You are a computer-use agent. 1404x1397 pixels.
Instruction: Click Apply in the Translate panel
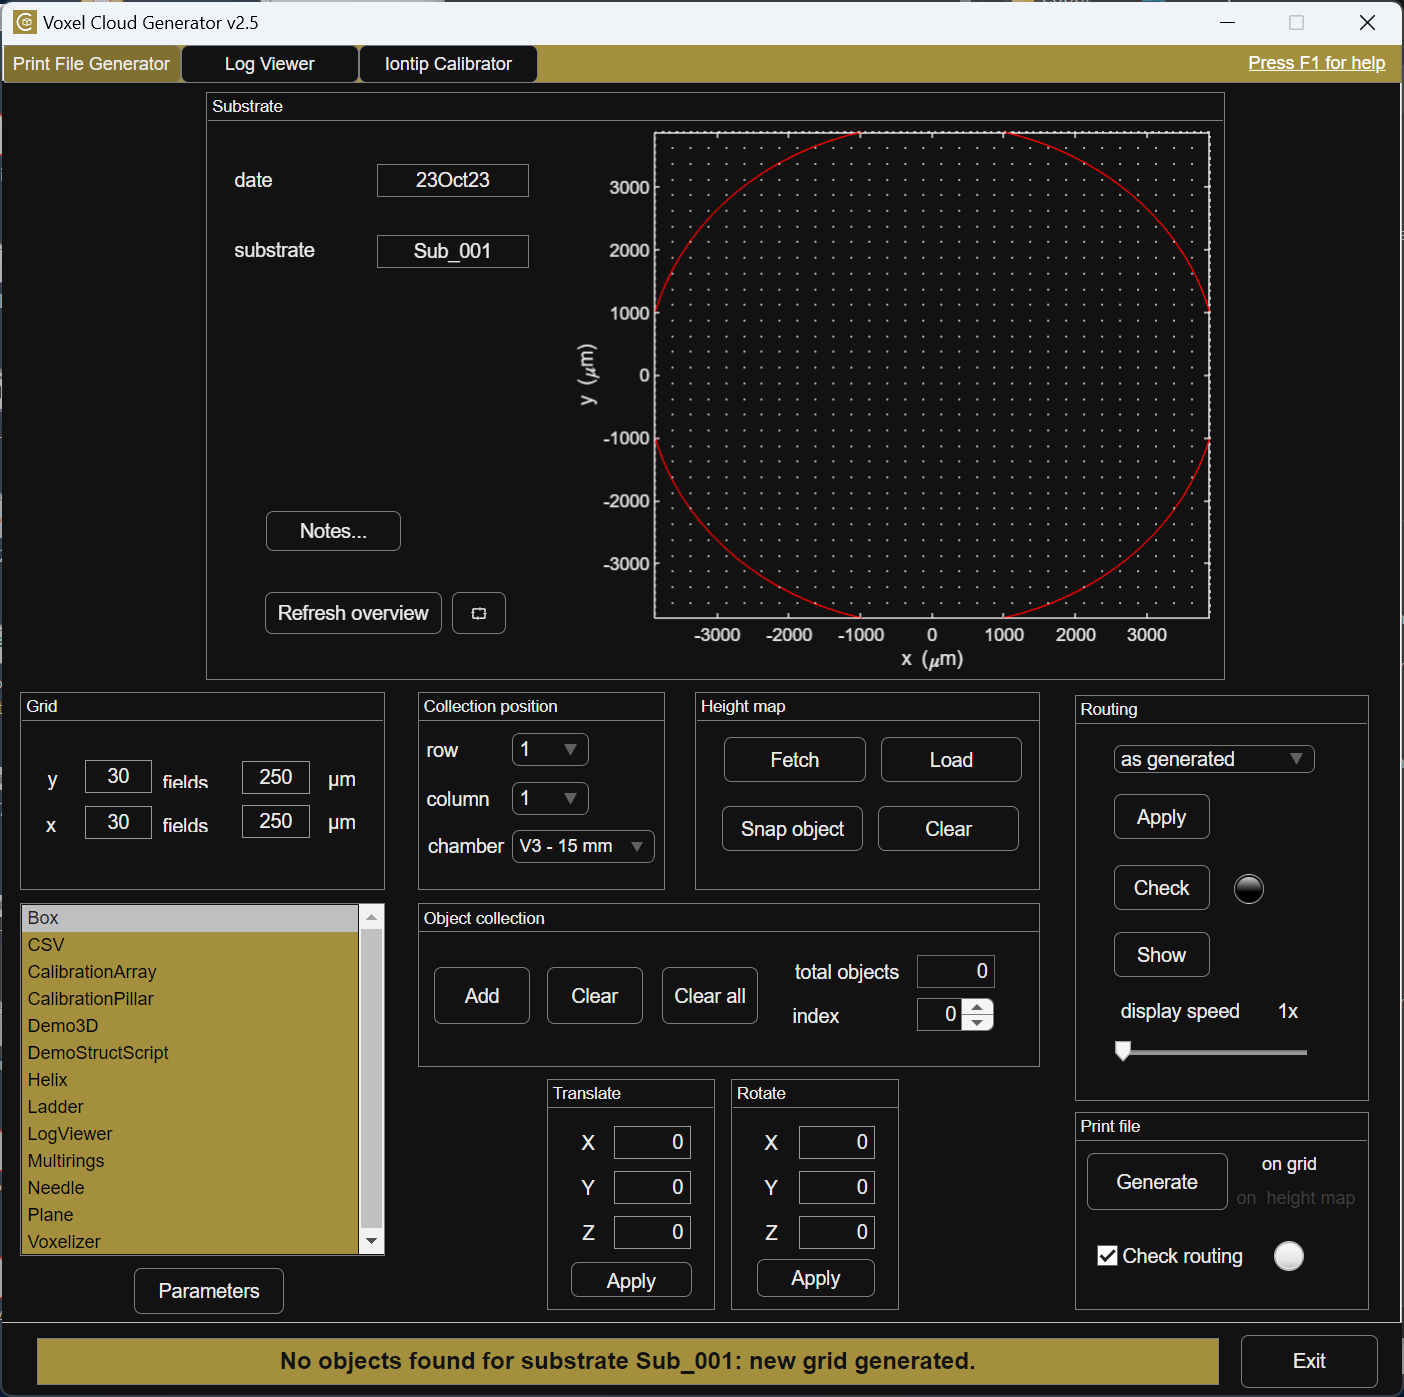(x=631, y=1281)
